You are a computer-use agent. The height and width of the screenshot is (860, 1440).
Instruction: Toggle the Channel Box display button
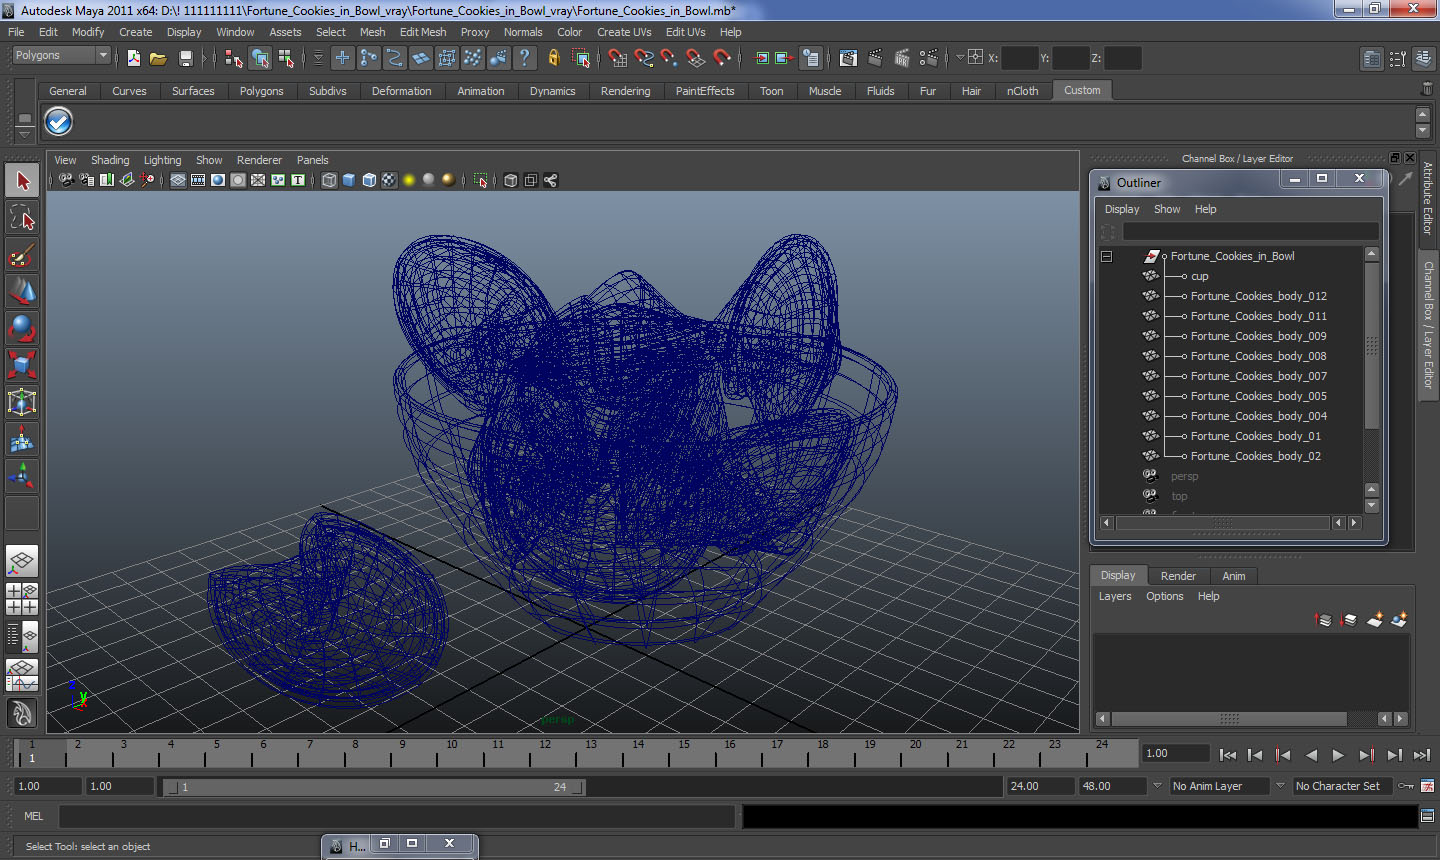tap(1424, 59)
